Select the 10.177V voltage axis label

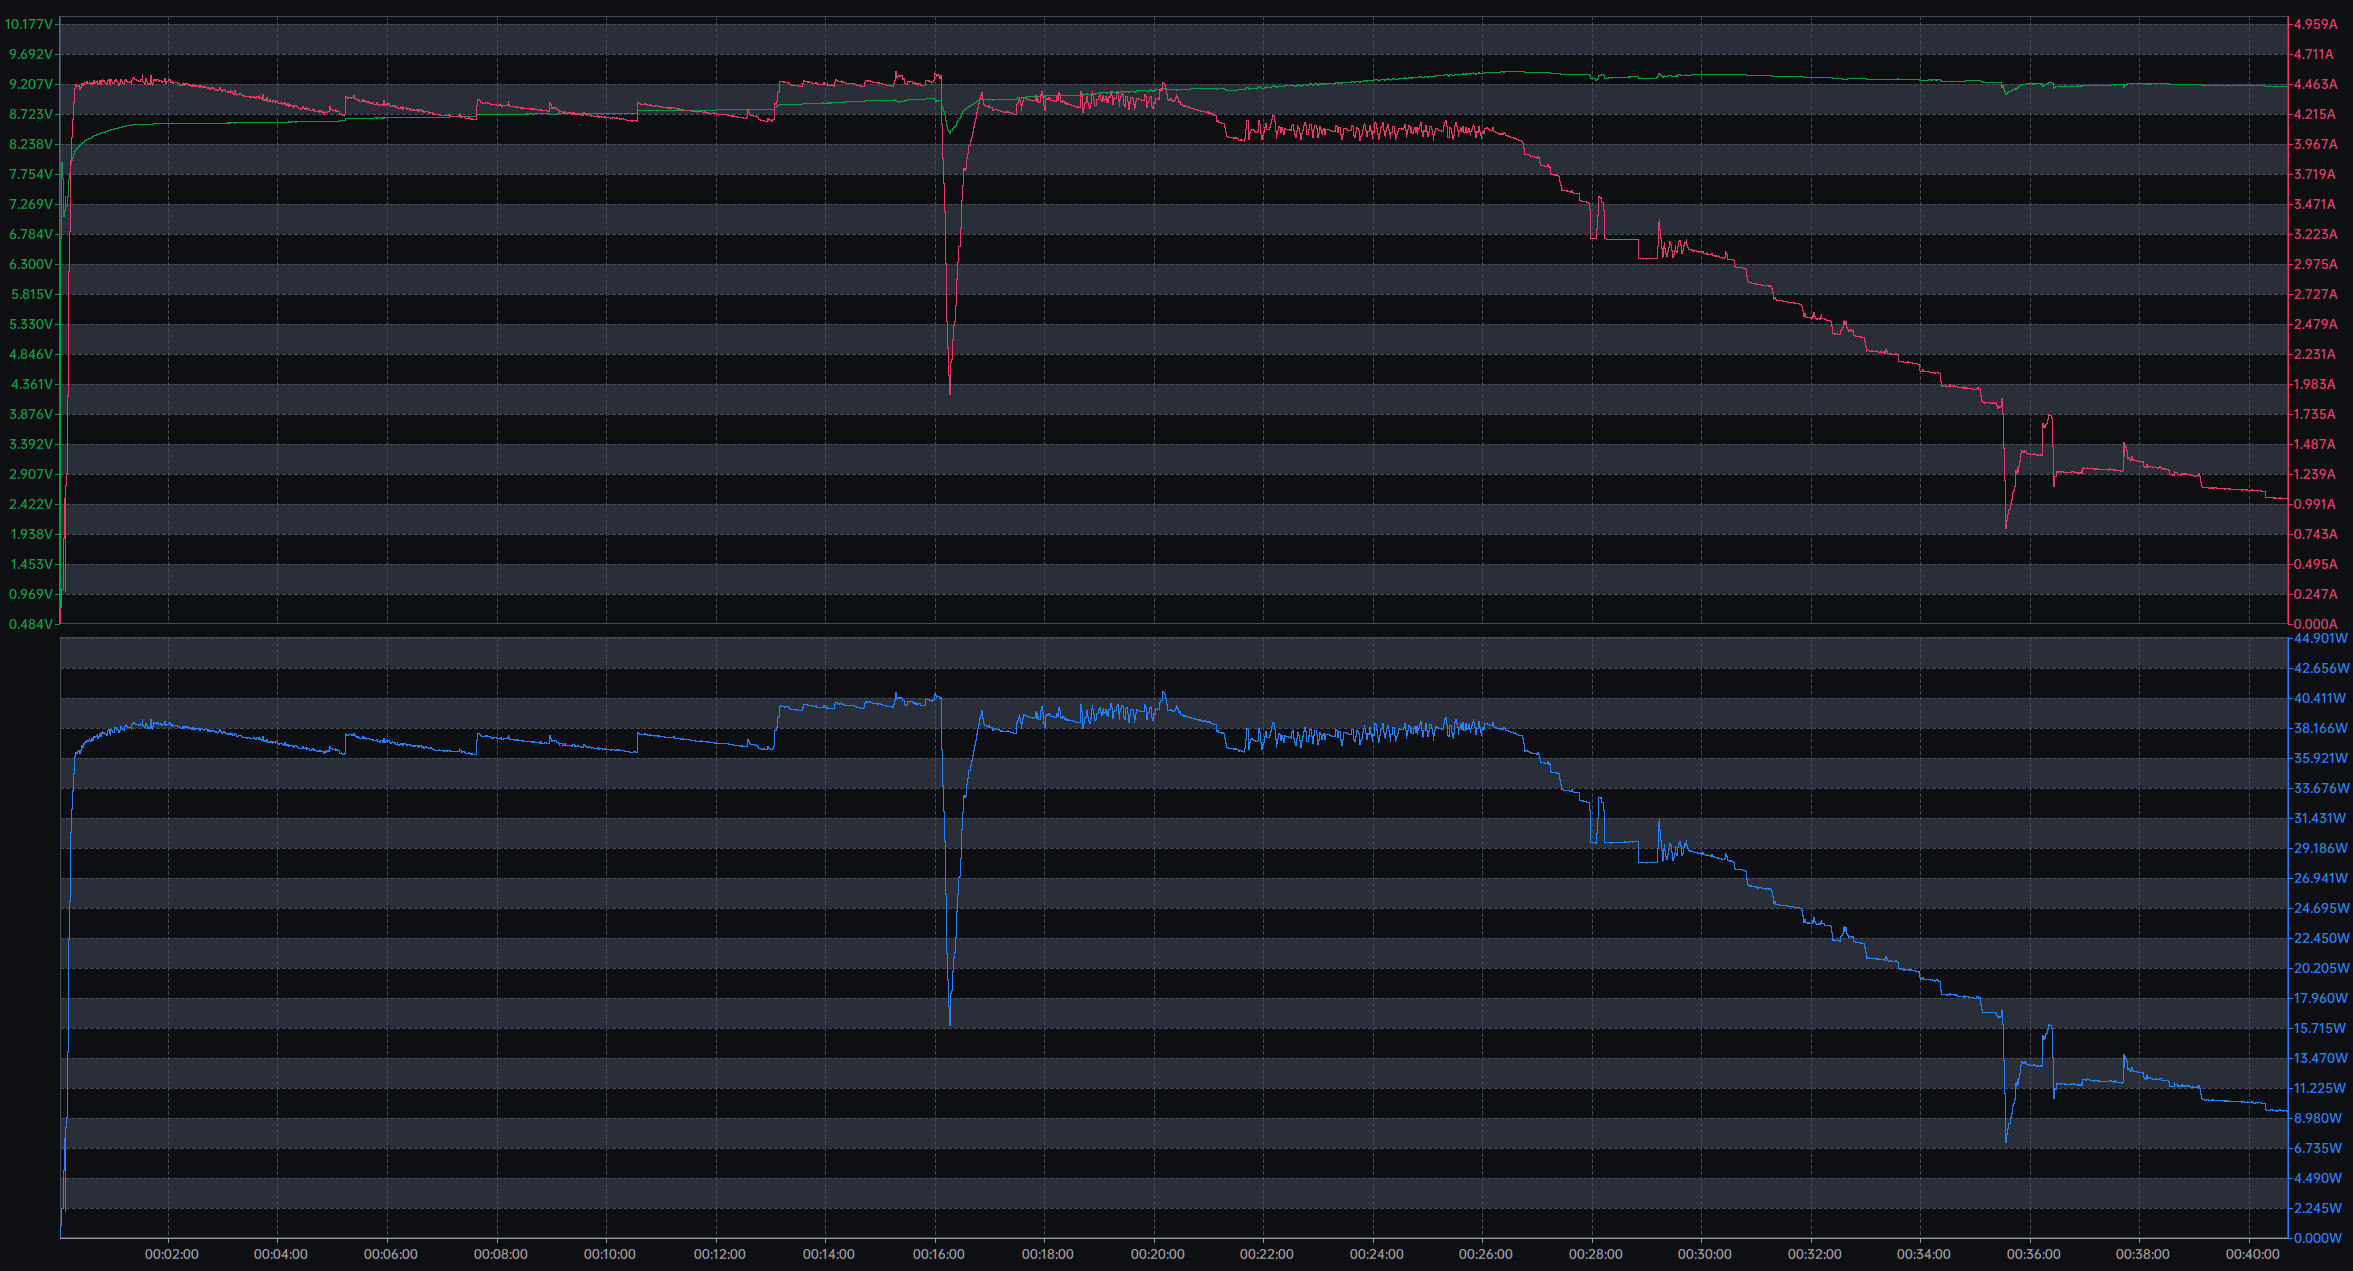pos(29,24)
